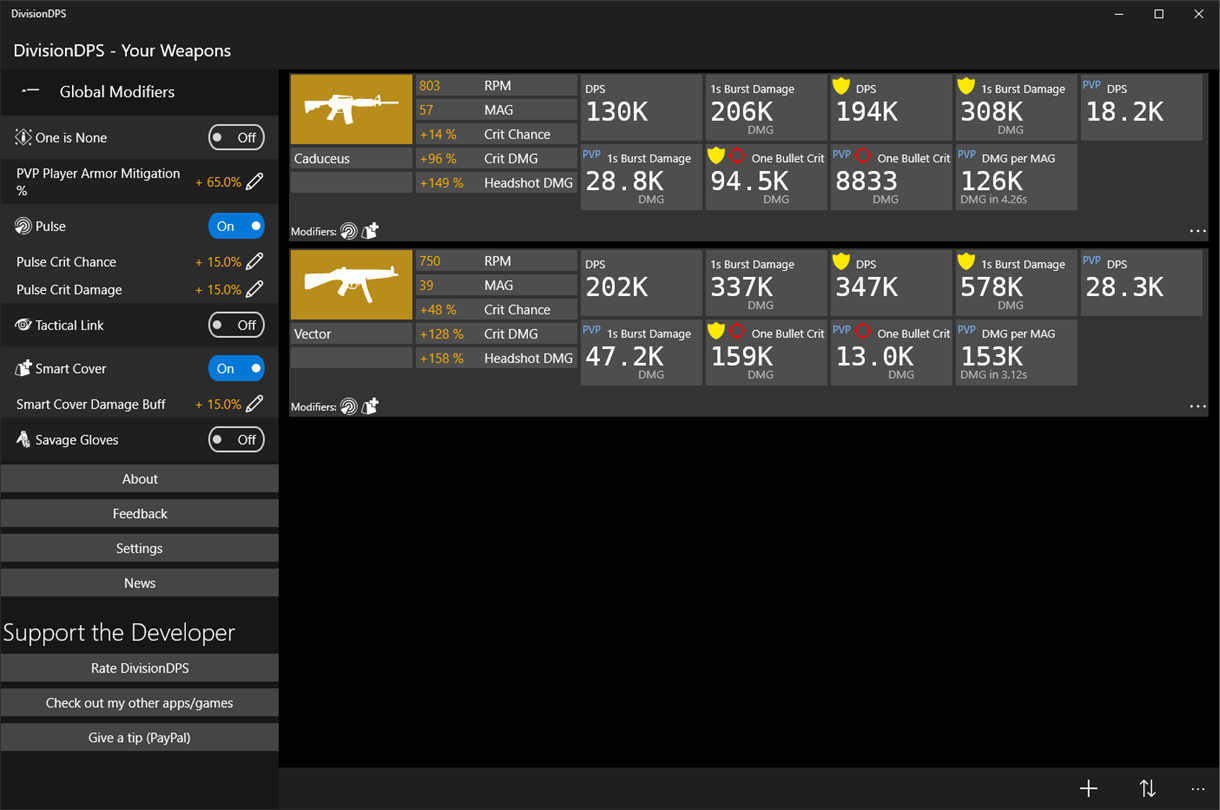Select Caduceus +14 % Crit Chance row
Viewport: 1220px width, 810px height.
pos(496,134)
